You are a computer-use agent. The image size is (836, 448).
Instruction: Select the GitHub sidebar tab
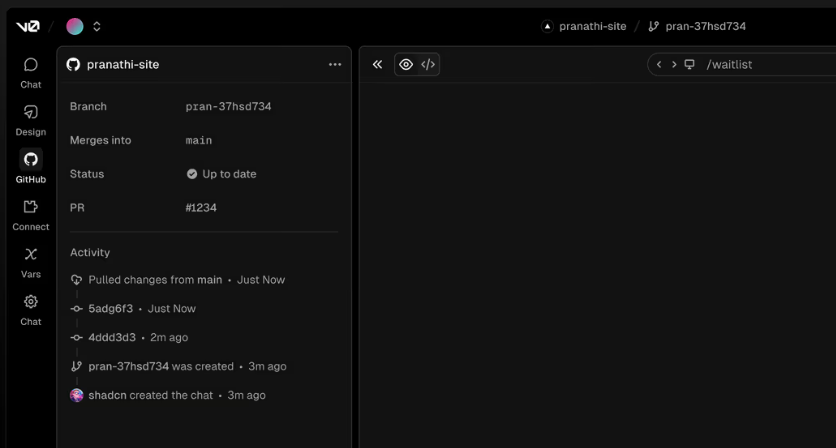click(31, 167)
